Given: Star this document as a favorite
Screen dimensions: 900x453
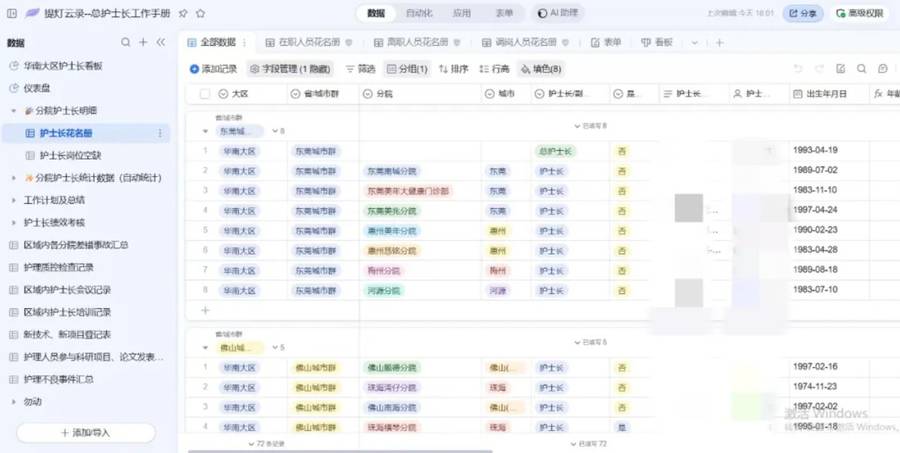Looking at the screenshot, I should coord(201,14).
